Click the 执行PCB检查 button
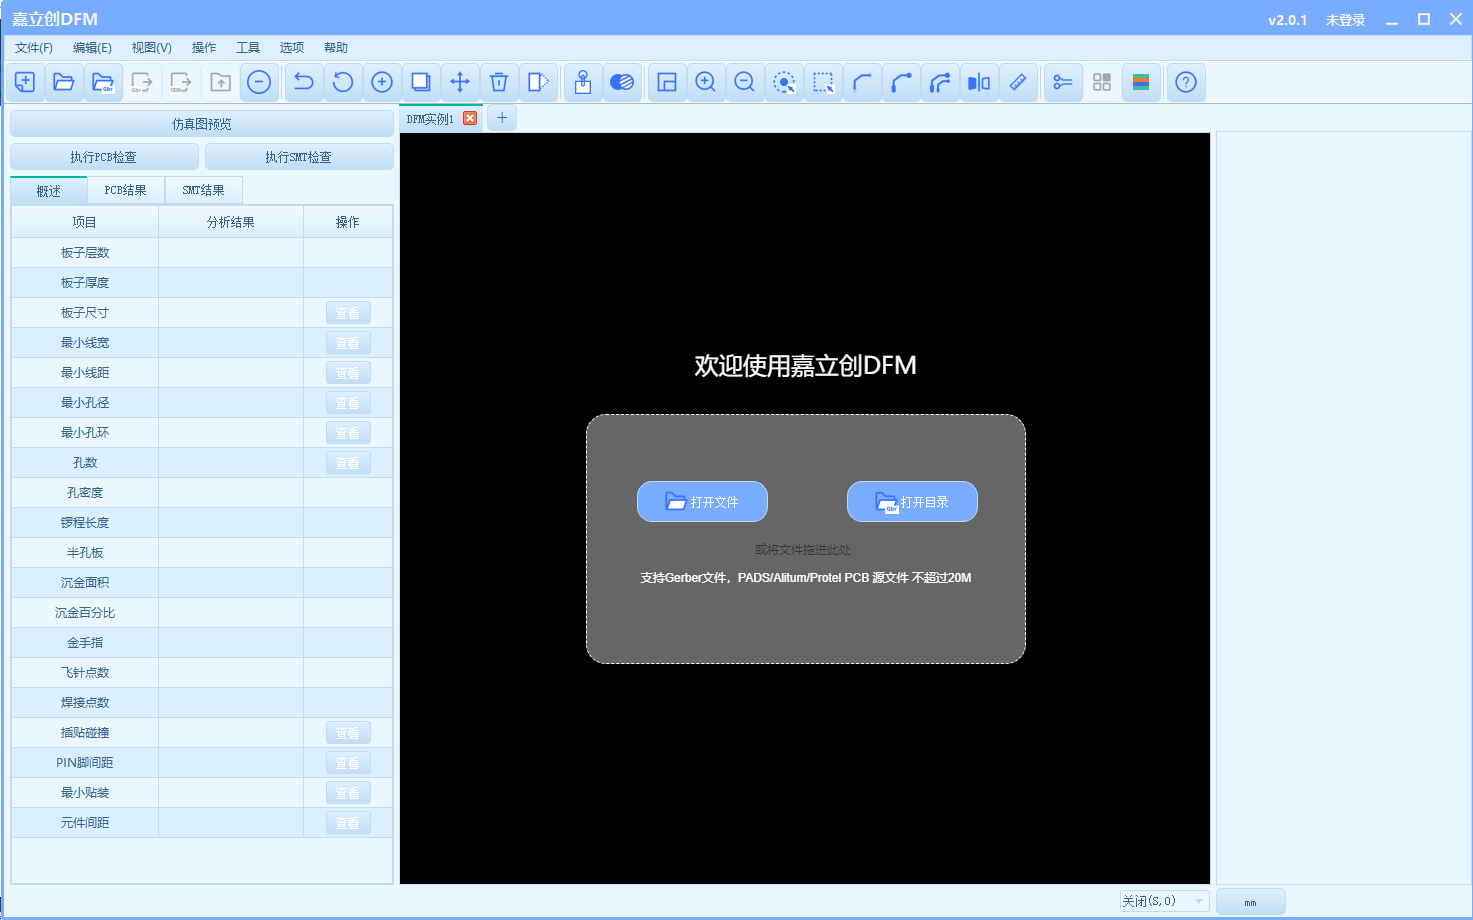 pos(104,157)
